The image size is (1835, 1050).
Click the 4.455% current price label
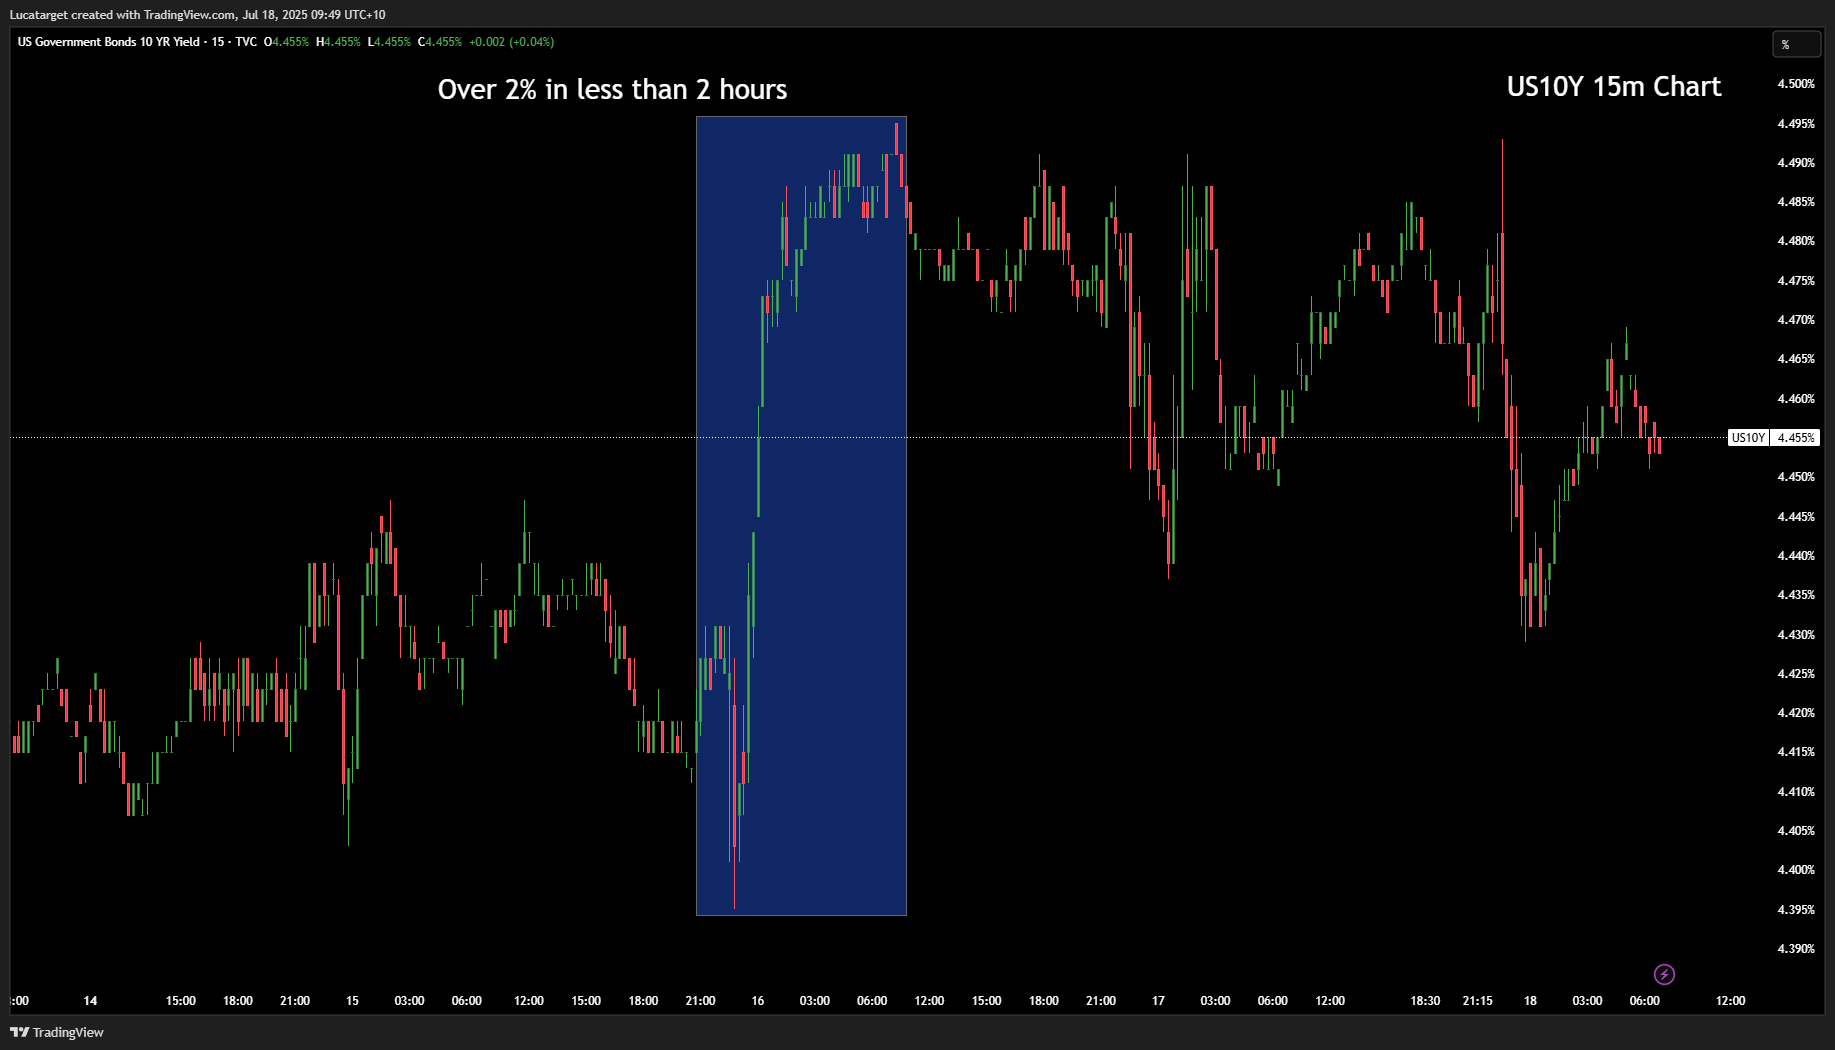(x=1796, y=438)
